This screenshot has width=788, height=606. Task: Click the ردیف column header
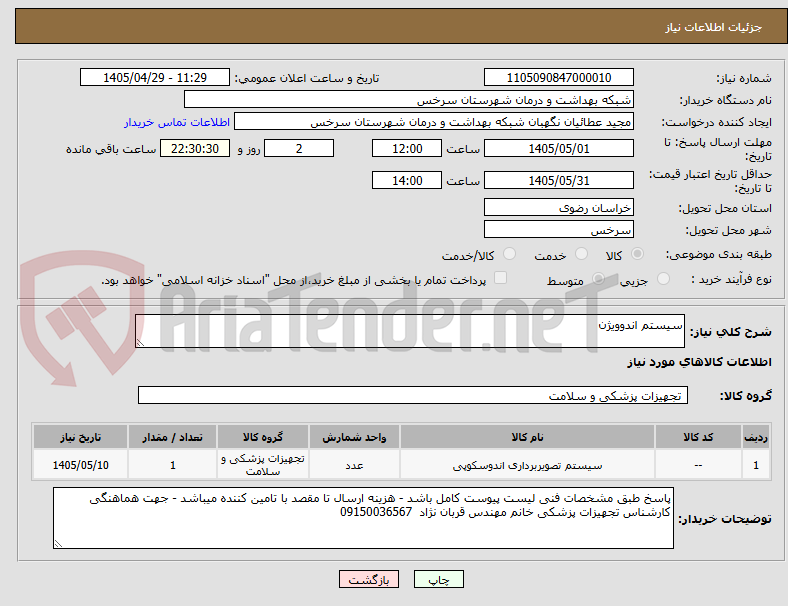[x=755, y=437]
